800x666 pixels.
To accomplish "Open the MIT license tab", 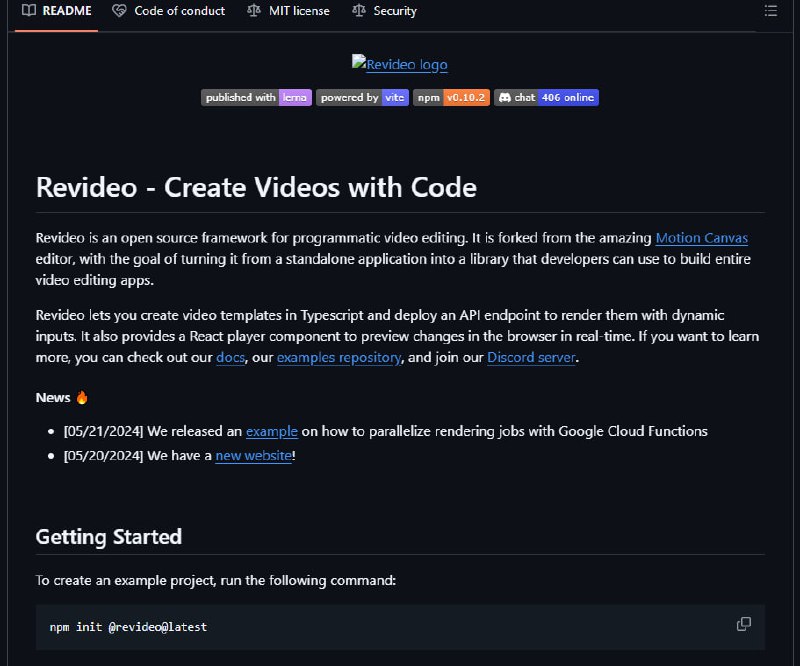I will click(289, 11).
